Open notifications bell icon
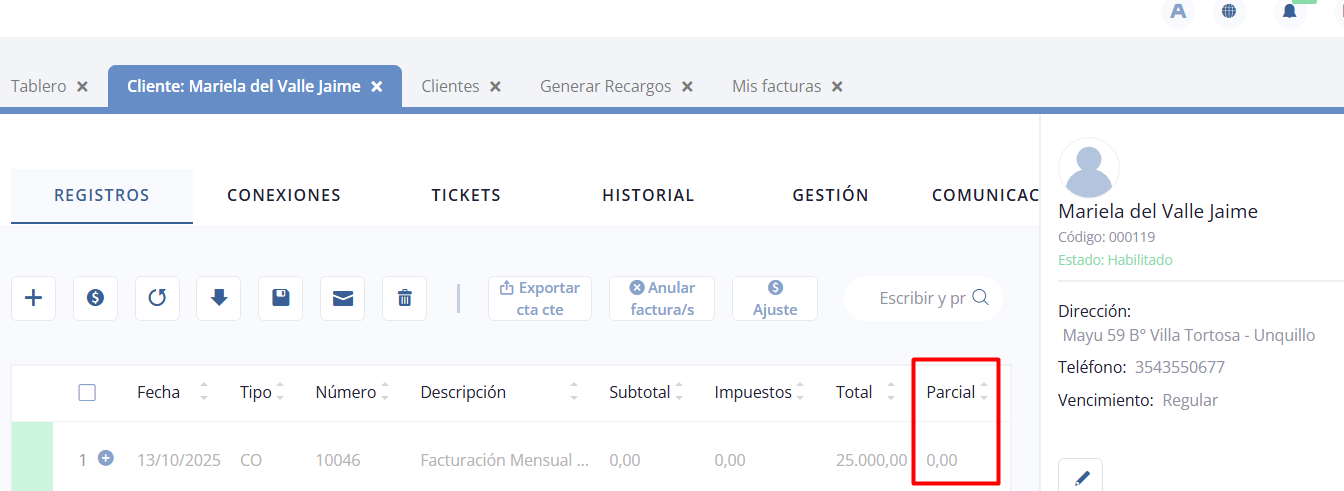This screenshot has height=491, width=1344. click(1289, 12)
